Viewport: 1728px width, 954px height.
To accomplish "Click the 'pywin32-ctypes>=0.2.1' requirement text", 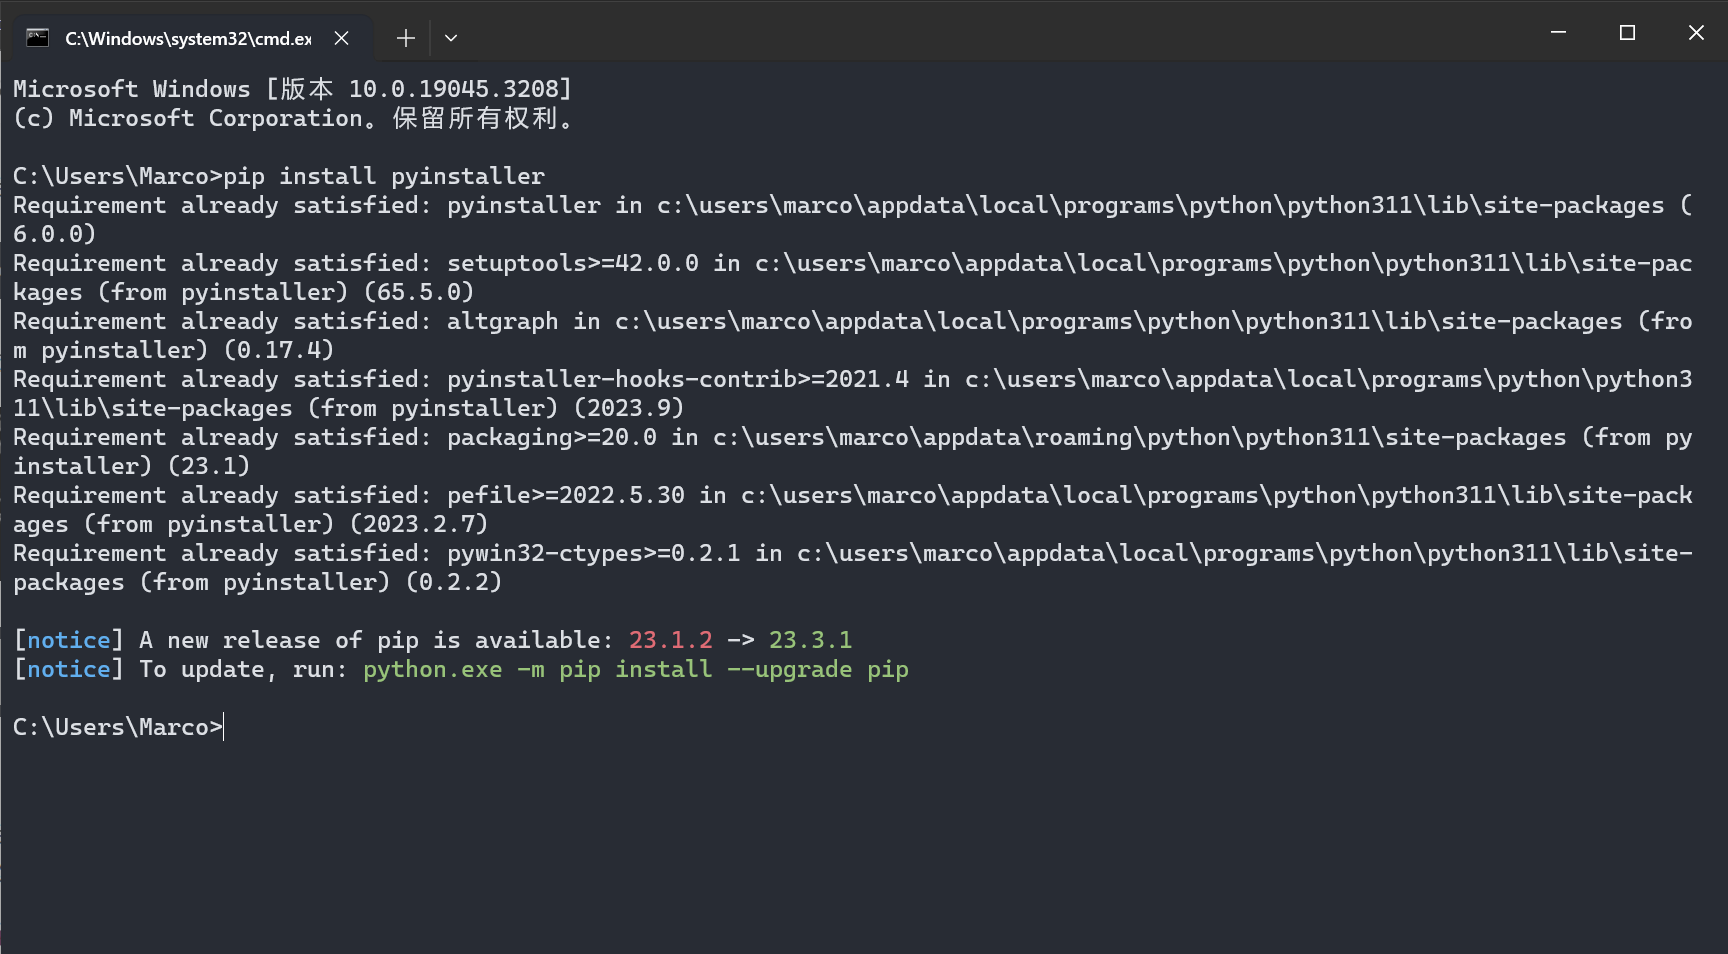I will click(593, 553).
